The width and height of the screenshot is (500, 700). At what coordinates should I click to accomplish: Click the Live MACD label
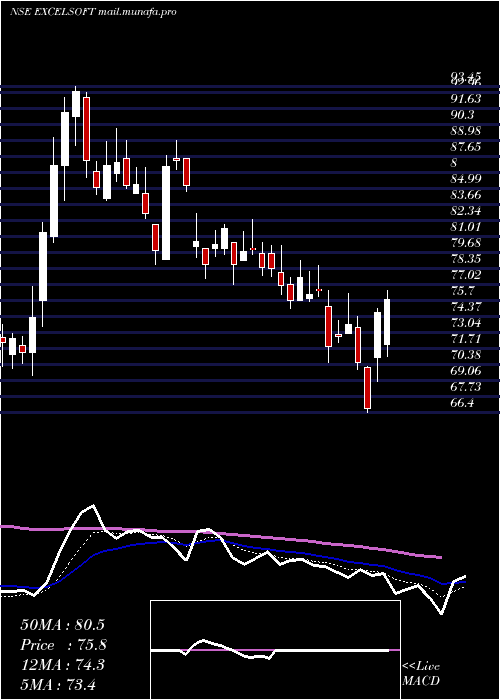click(421, 673)
